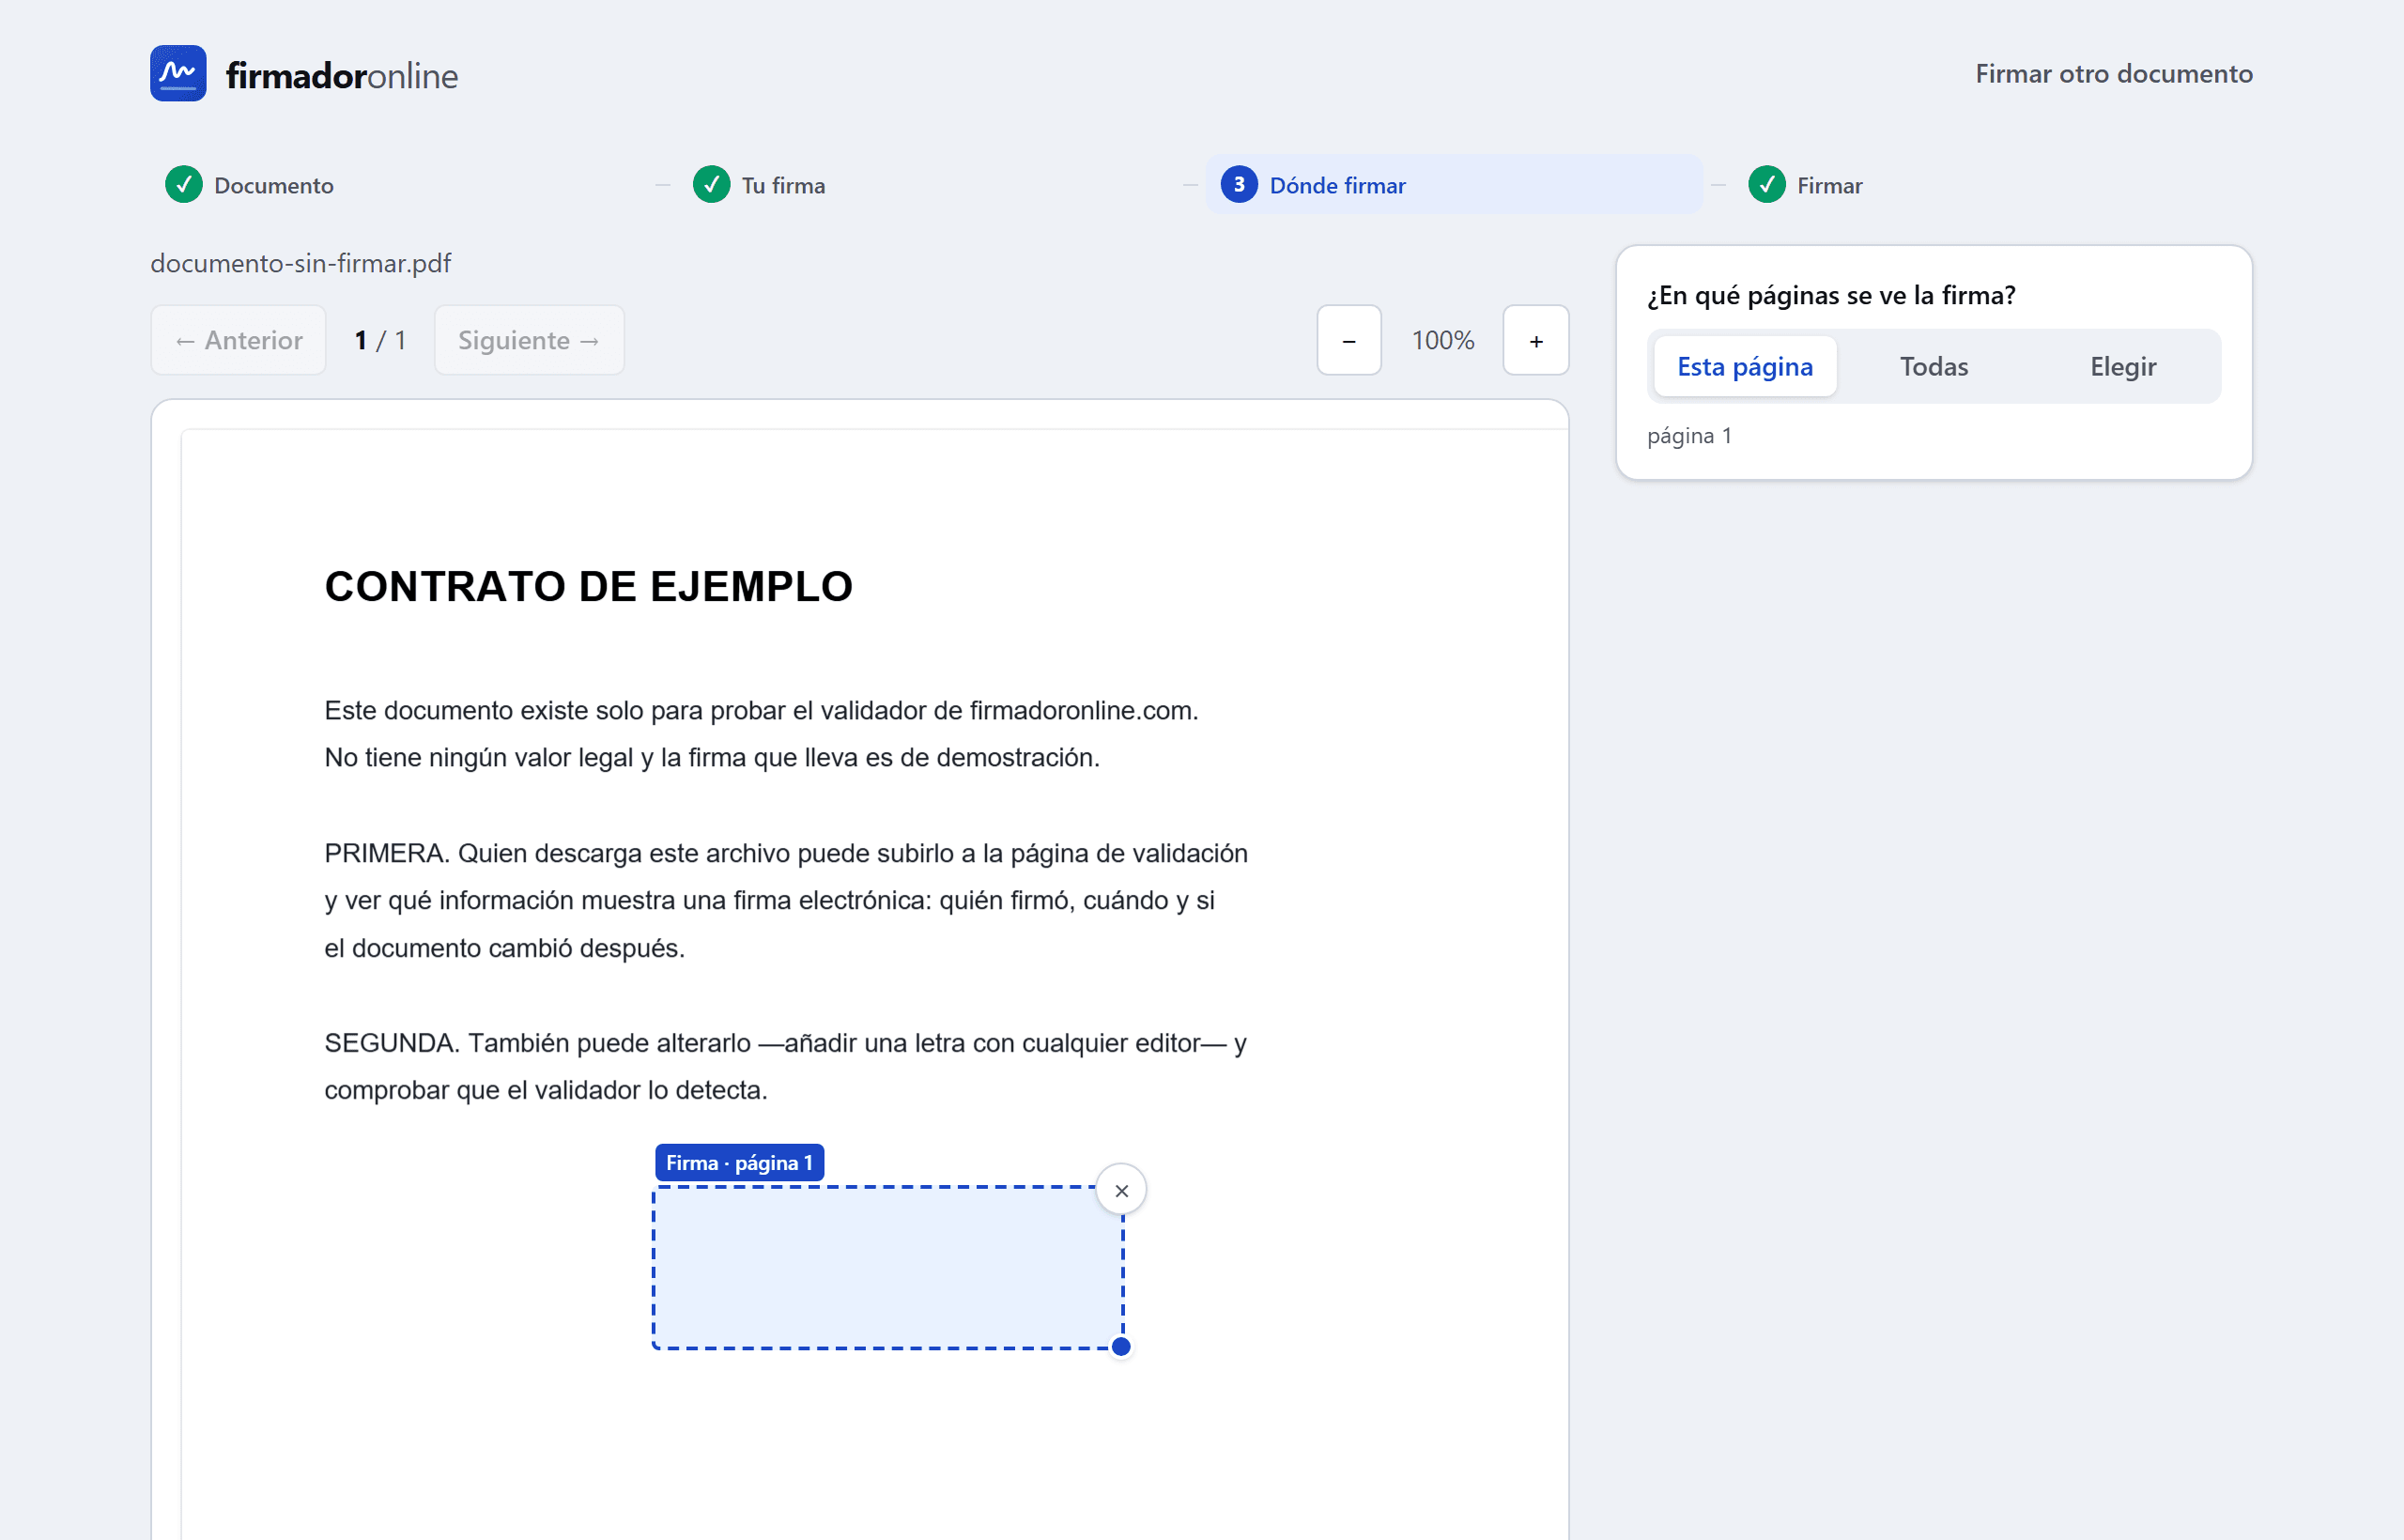The width and height of the screenshot is (2404, 1540).
Task: Open the Dónde firmar step
Action: pyautogui.click(x=1454, y=185)
